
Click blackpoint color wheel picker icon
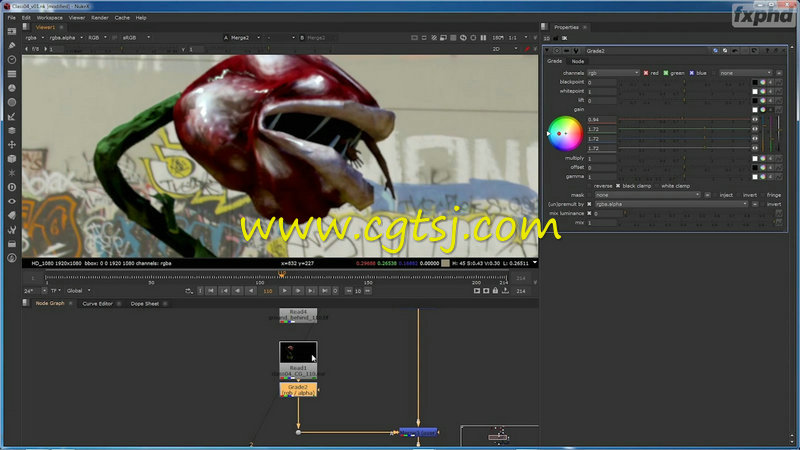(x=763, y=82)
